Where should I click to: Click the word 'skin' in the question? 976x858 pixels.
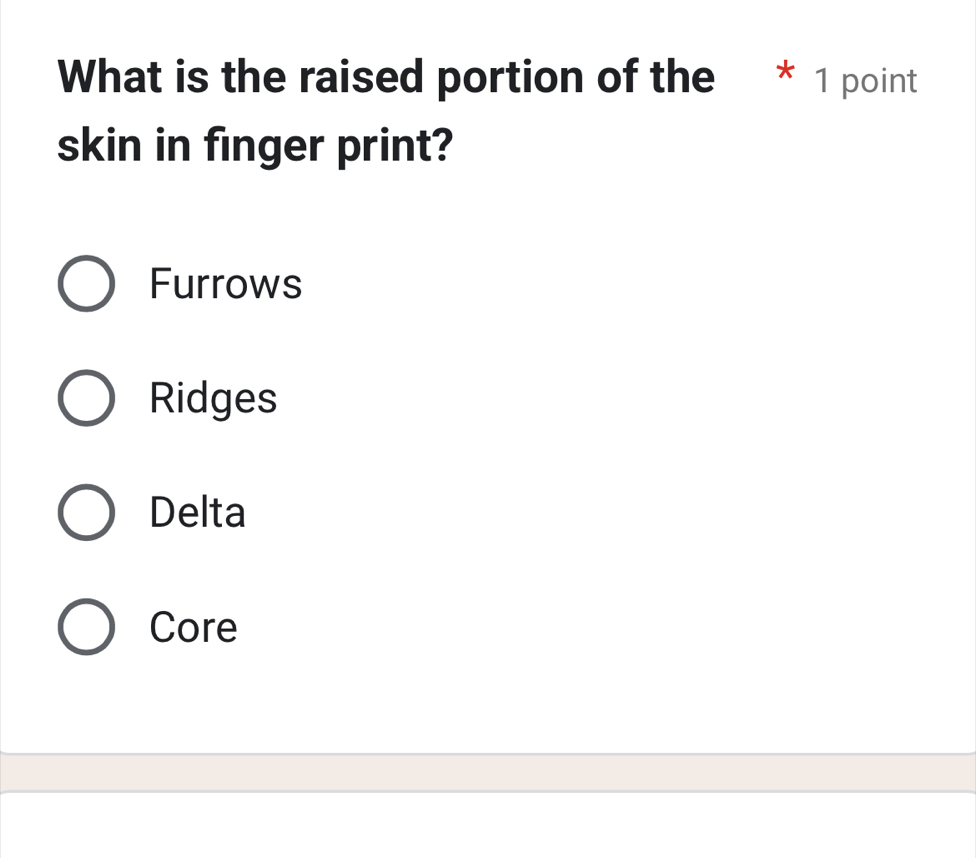95,146
